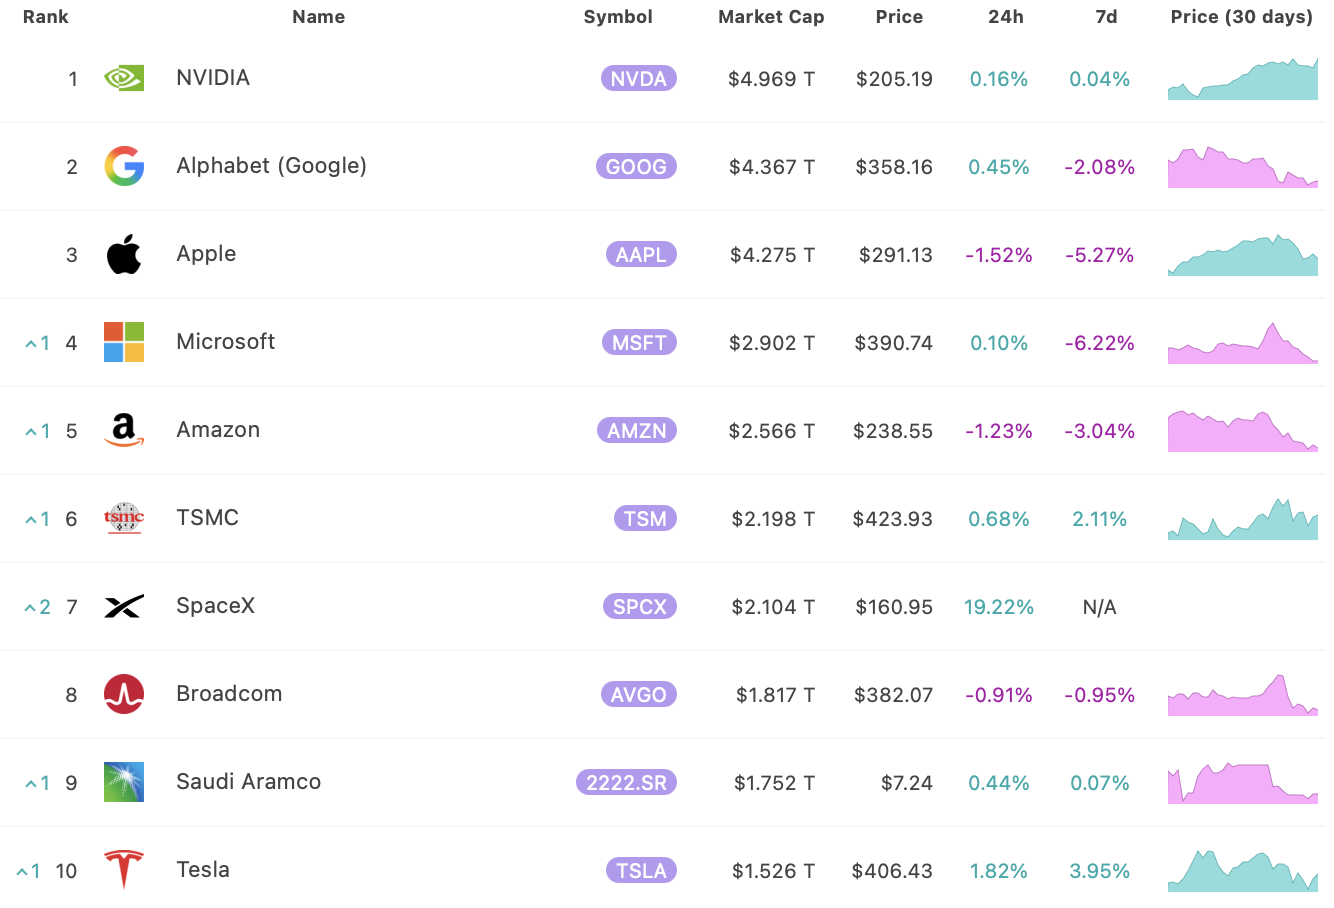This screenshot has height=908, width=1334.
Task: Sort by Market Cap header
Action: pyautogui.click(x=771, y=17)
